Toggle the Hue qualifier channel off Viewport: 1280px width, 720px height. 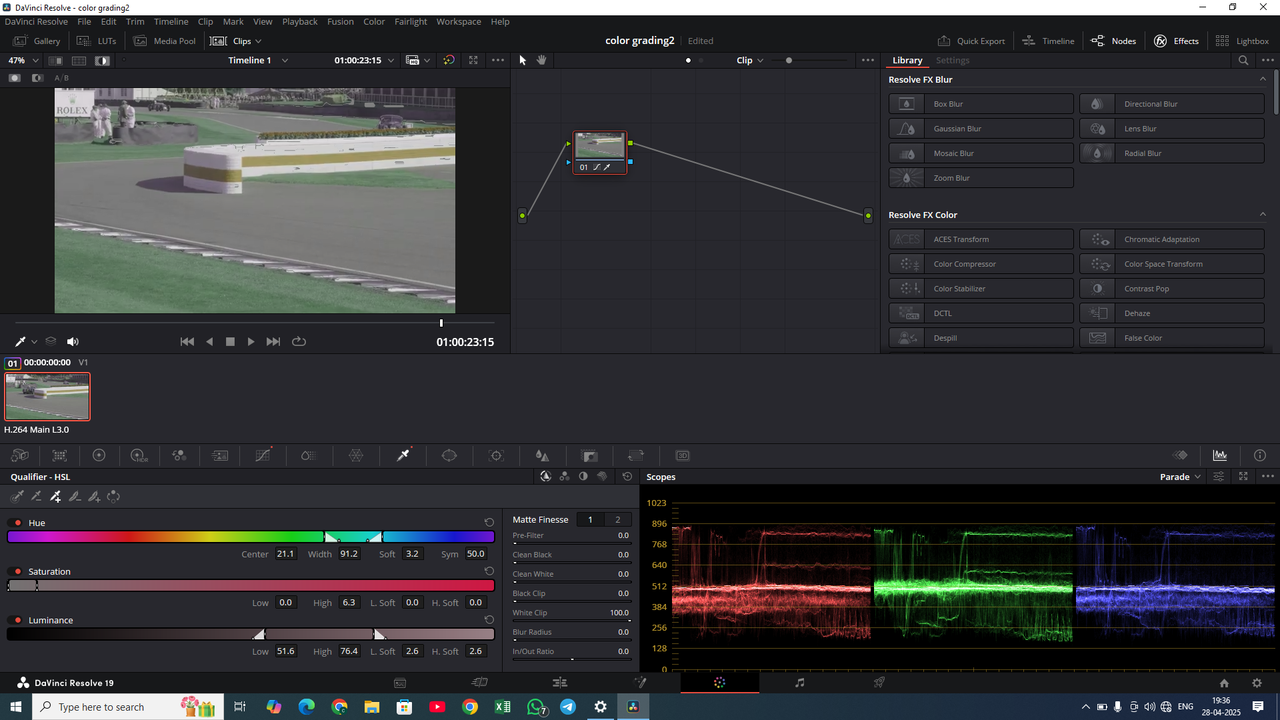pyautogui.click(x=17, y=522)
